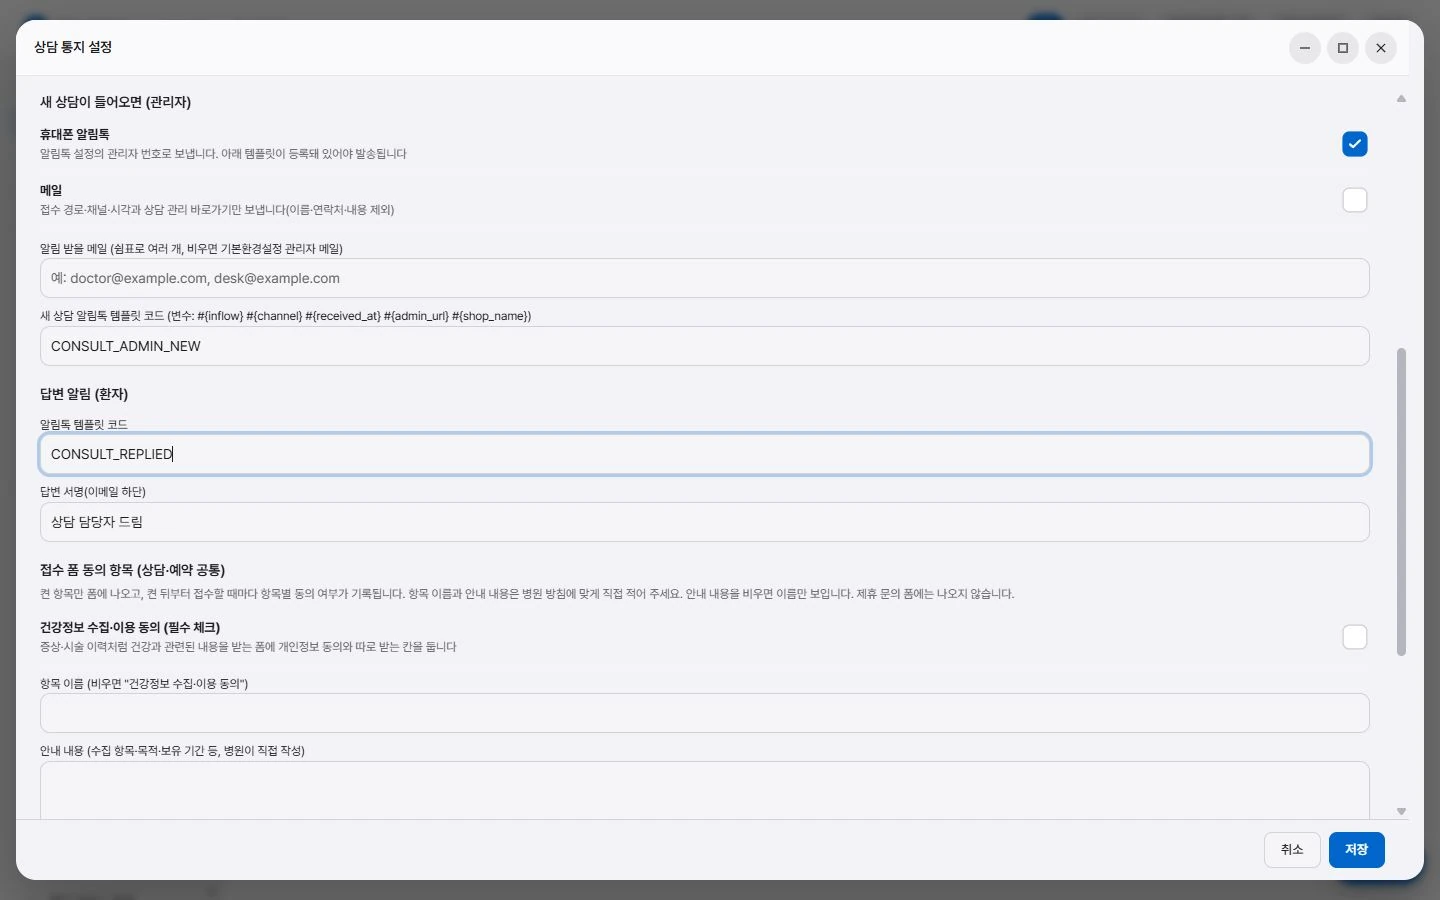Cancel with the 취소 button
1440x900 pixels.
click(x=1292, y=850)
